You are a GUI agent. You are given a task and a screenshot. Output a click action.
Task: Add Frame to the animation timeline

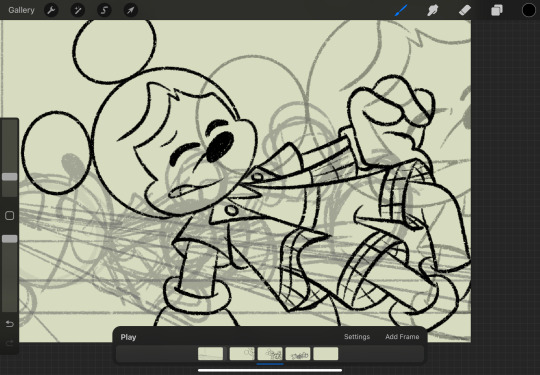click(x=402, y=337)
